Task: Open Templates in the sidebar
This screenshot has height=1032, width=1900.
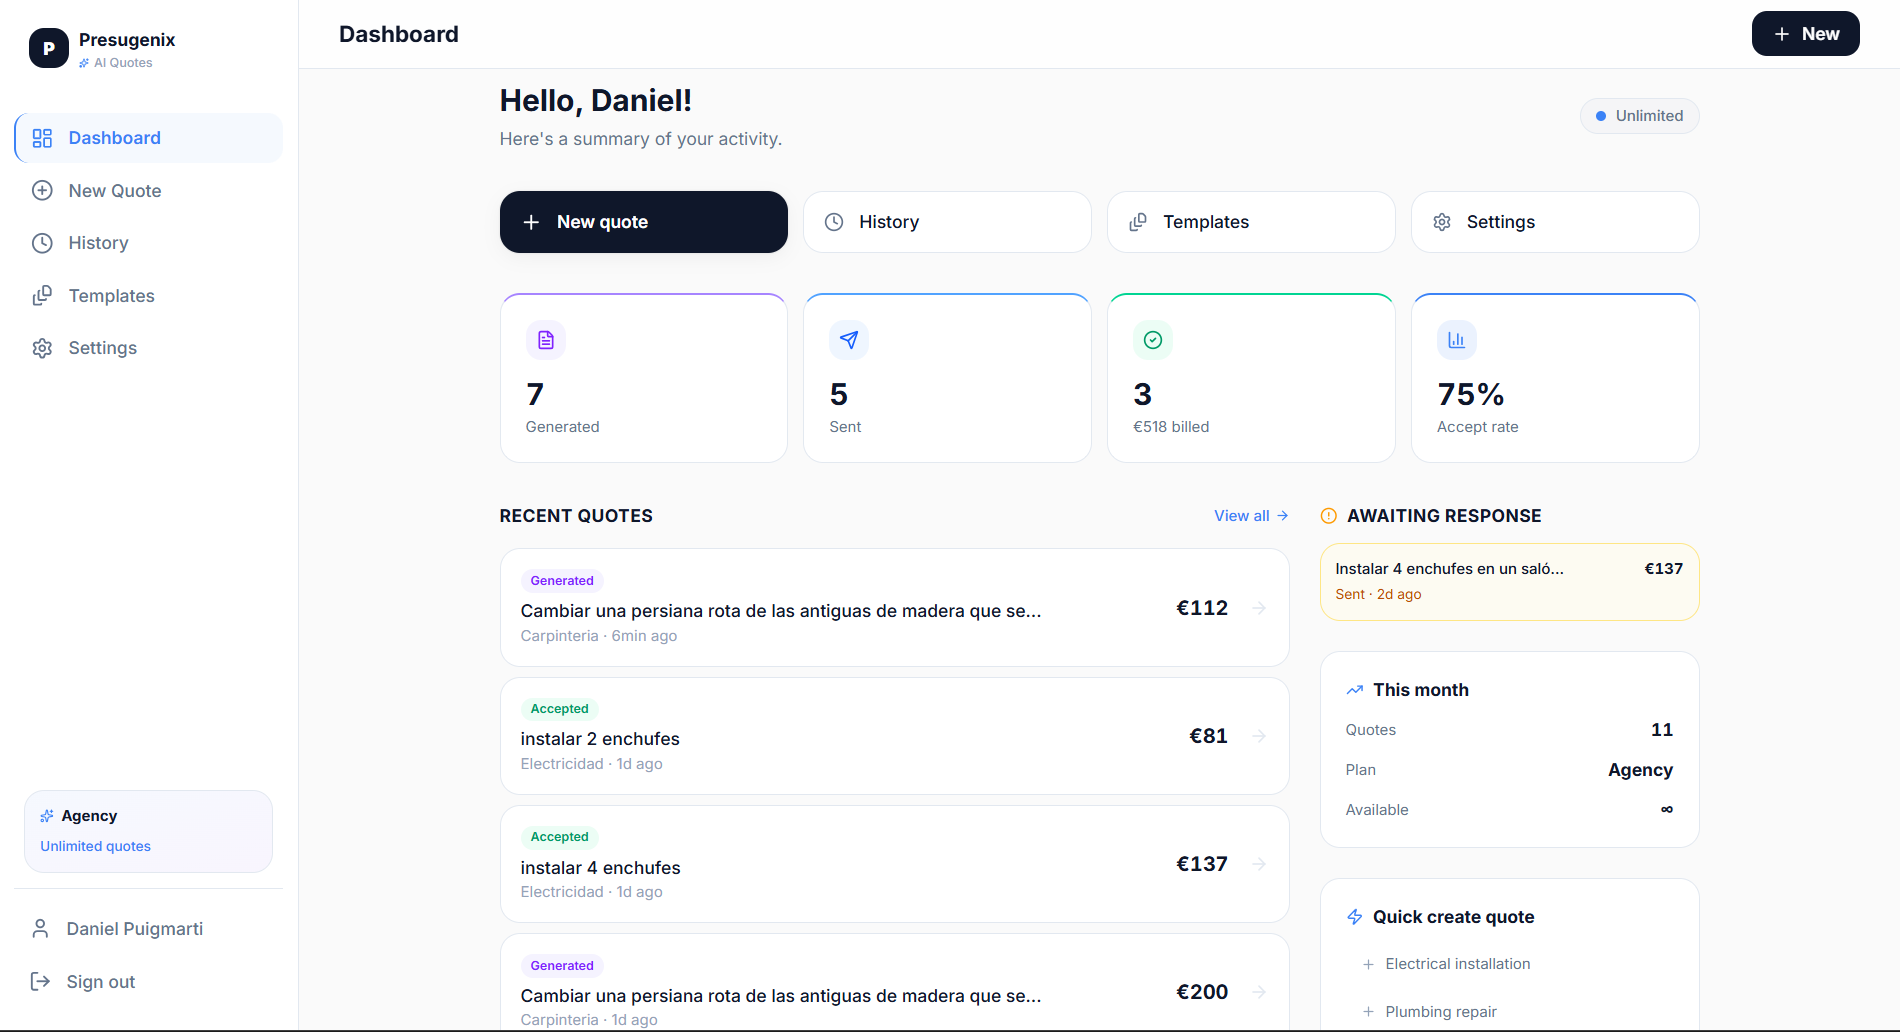Action: (149, 296)
